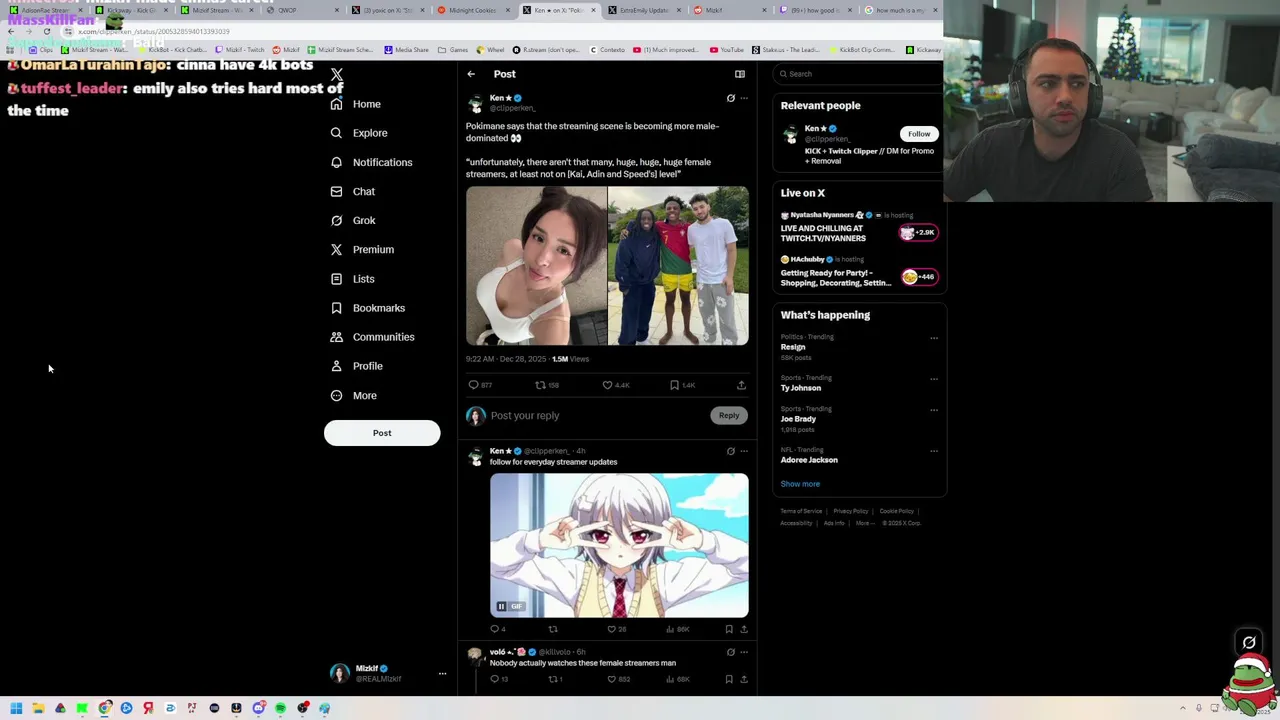Screen dimensions: 1280x720
Task: Open Mizkif account switcher ellipsis
Action: tap(442, 674)
